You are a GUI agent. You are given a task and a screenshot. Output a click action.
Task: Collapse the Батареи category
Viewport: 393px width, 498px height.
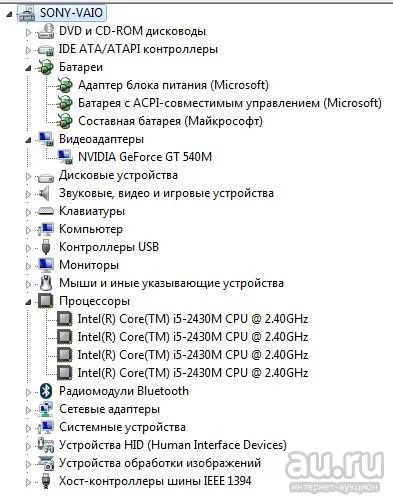coord(28,68)
